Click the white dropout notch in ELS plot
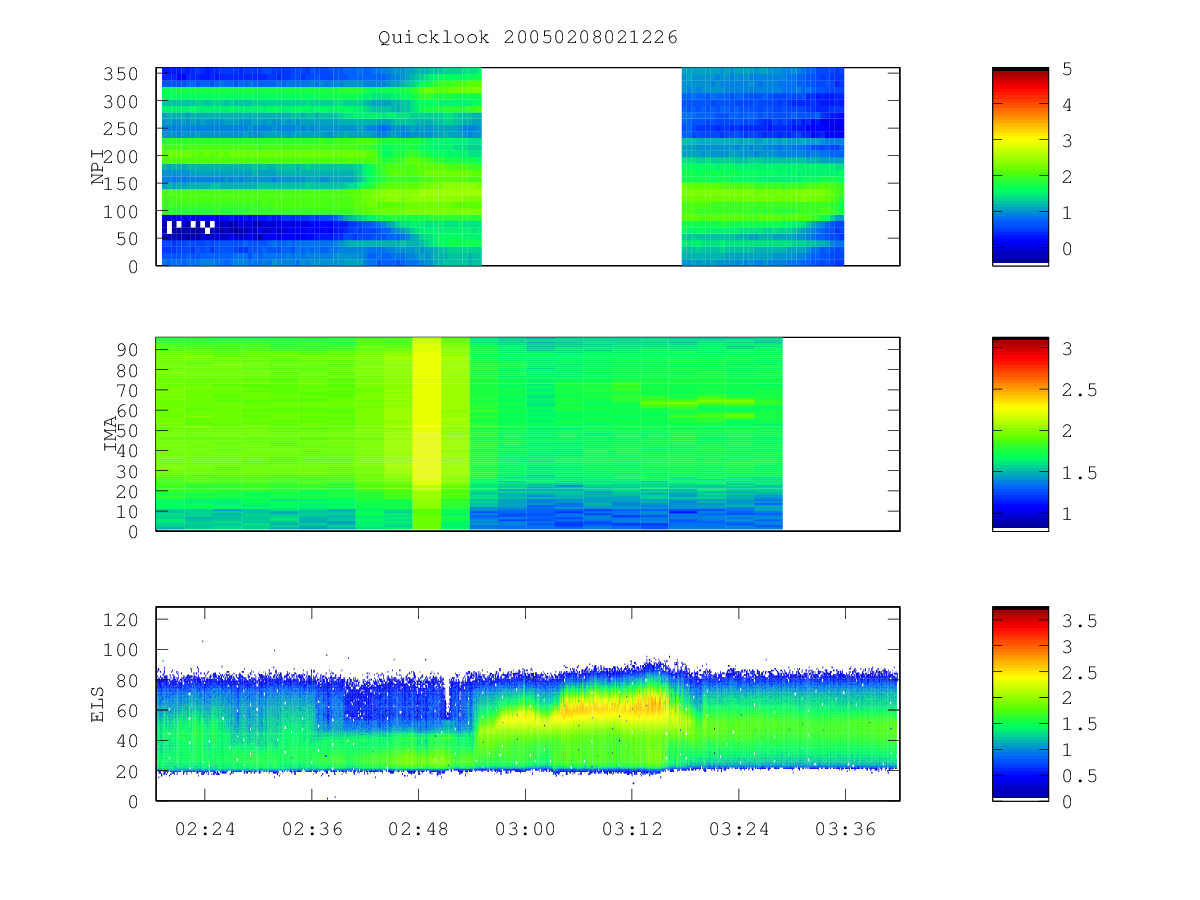The height and width of the screenshot is (900, 1200). [447, 697]
